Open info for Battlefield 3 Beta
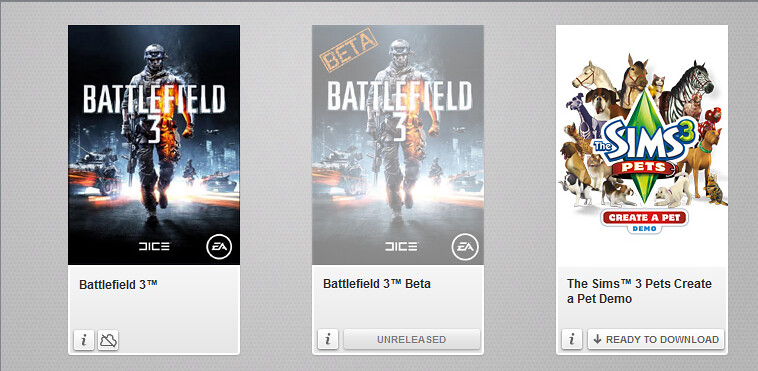758x371 pixels. (328, 340)
